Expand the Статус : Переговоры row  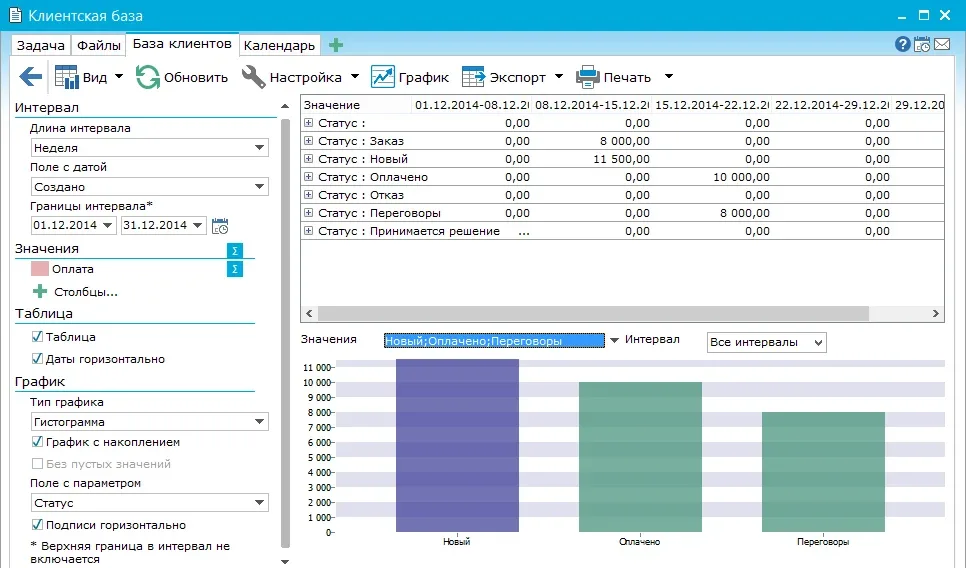[309, 213]
